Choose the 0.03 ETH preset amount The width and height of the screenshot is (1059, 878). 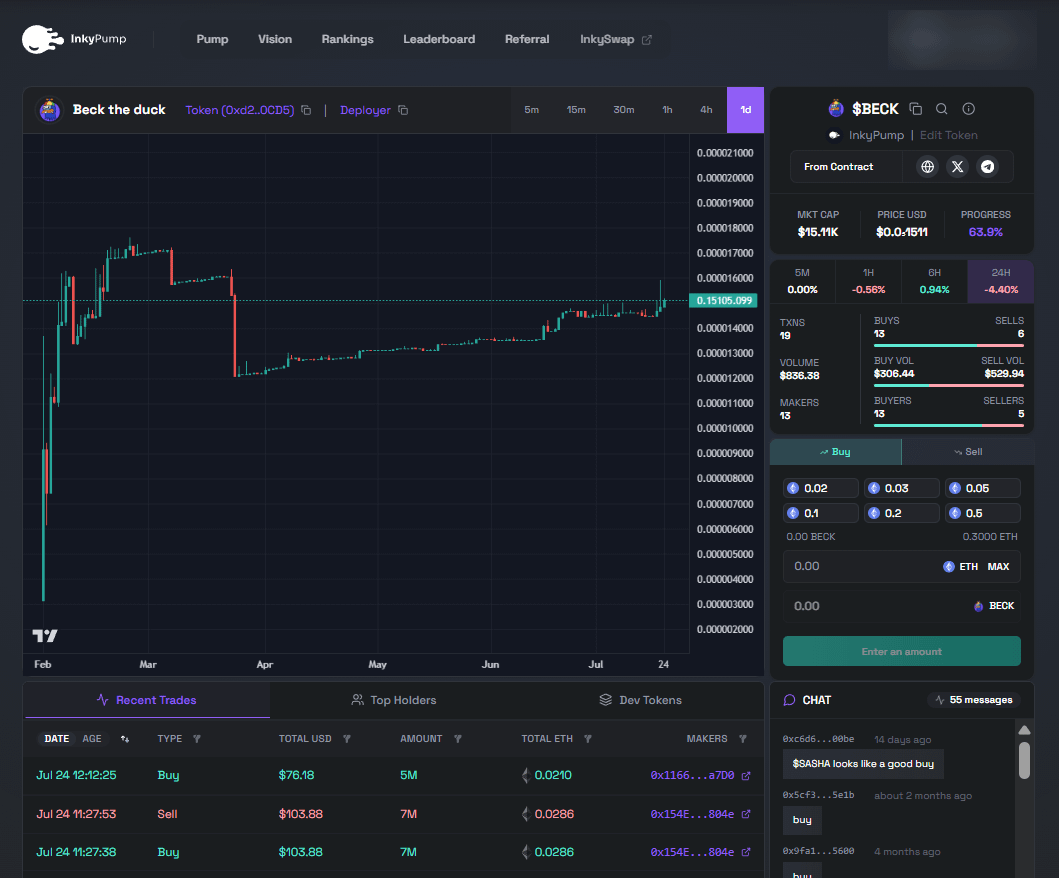[x=902, y=488]
